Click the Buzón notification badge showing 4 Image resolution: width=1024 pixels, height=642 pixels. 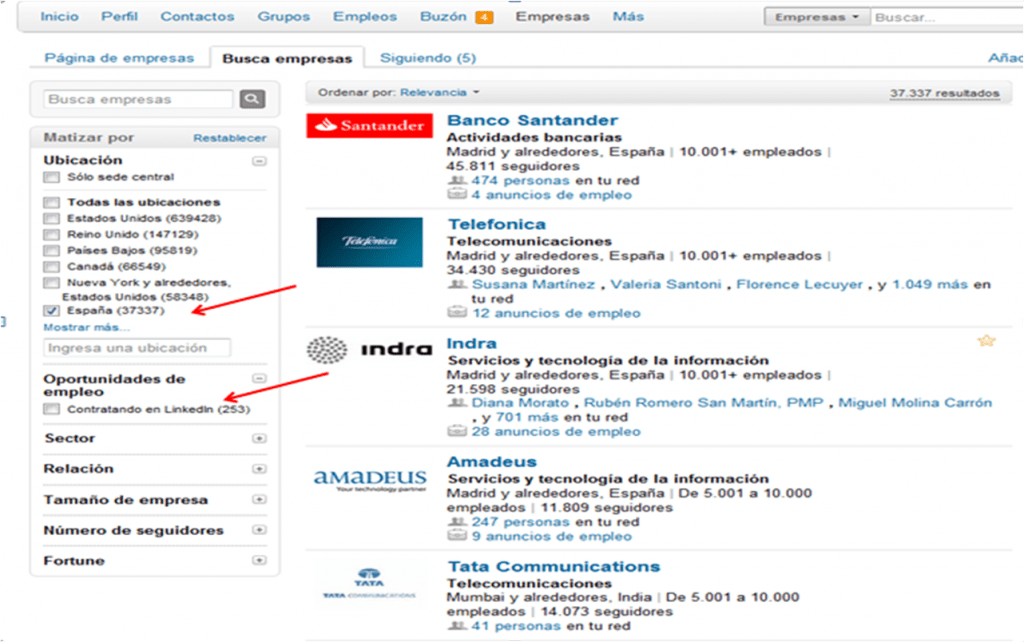click(x=484, y=17)
